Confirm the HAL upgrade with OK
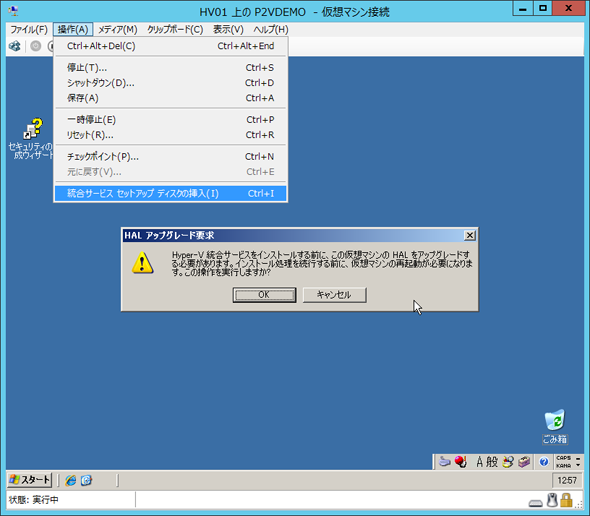The width and height of the screenshot is (590, 516). pyautogui.click(x=264, y=295)
